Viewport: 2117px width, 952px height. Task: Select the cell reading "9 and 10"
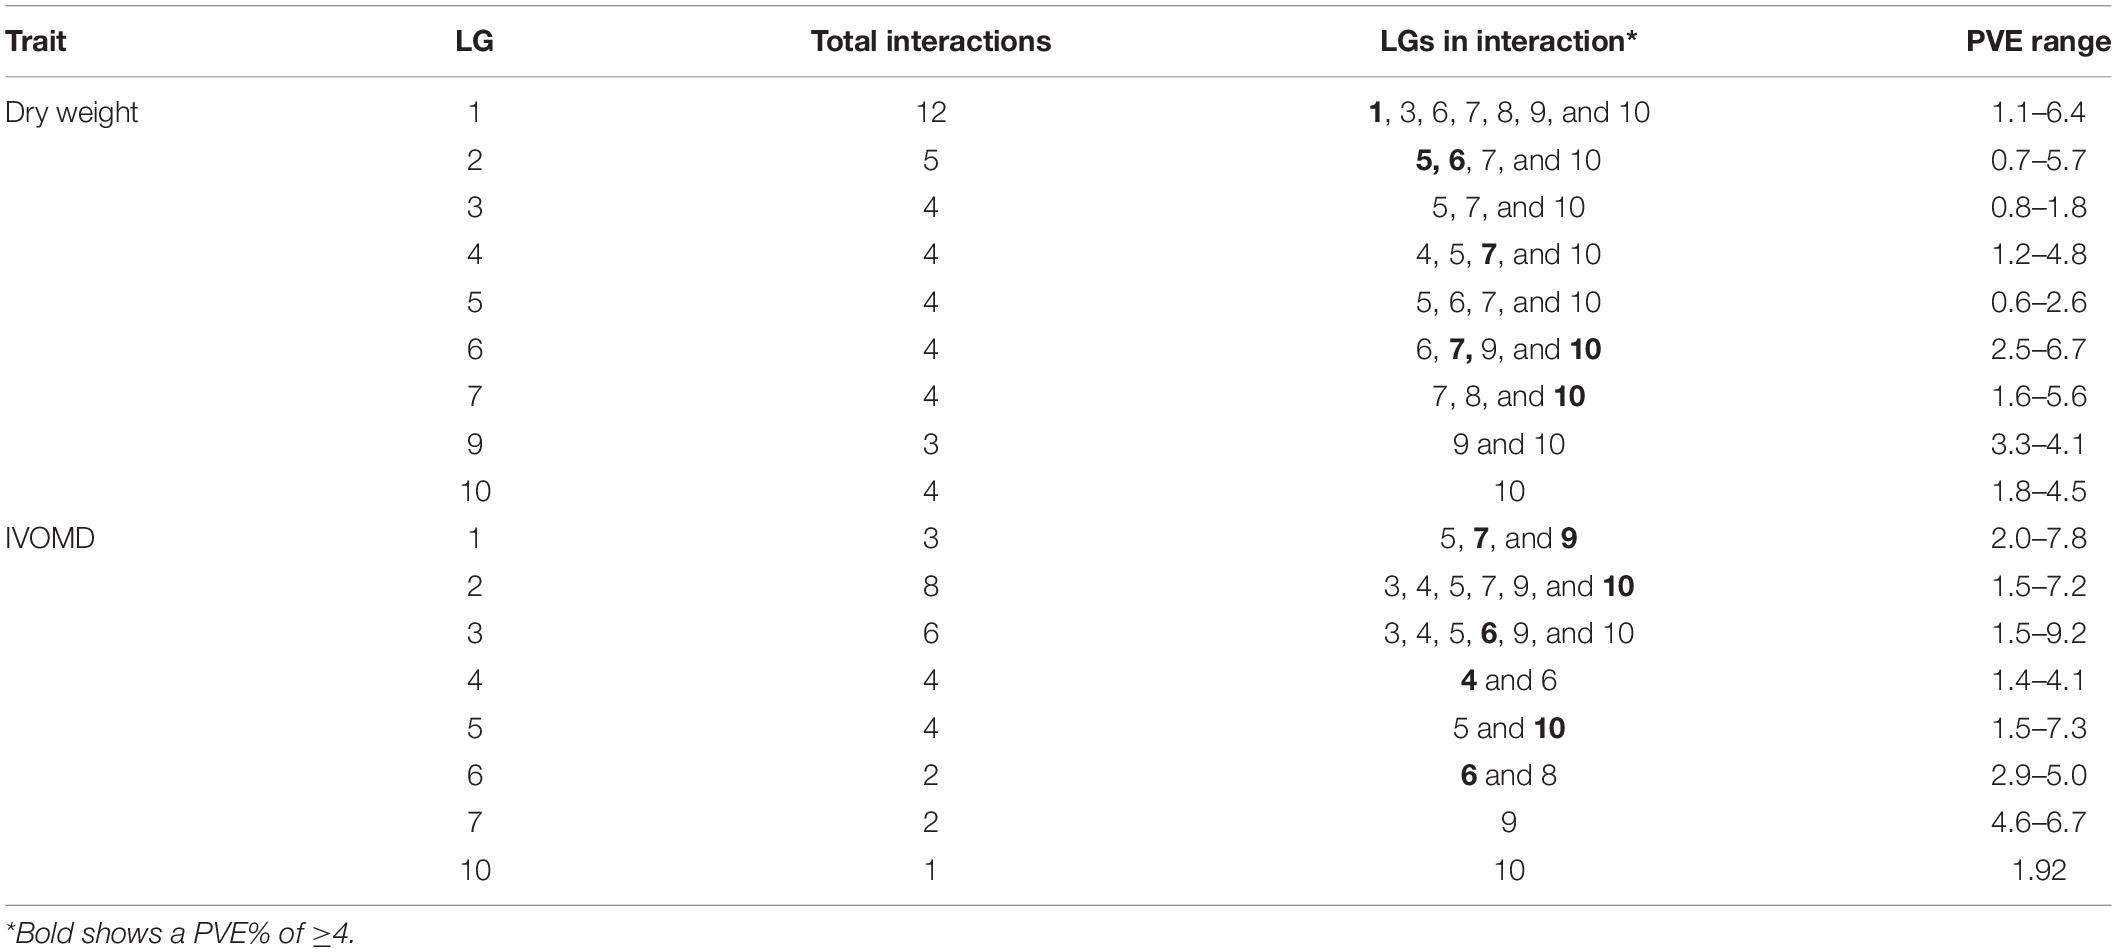pos(1508,443)
